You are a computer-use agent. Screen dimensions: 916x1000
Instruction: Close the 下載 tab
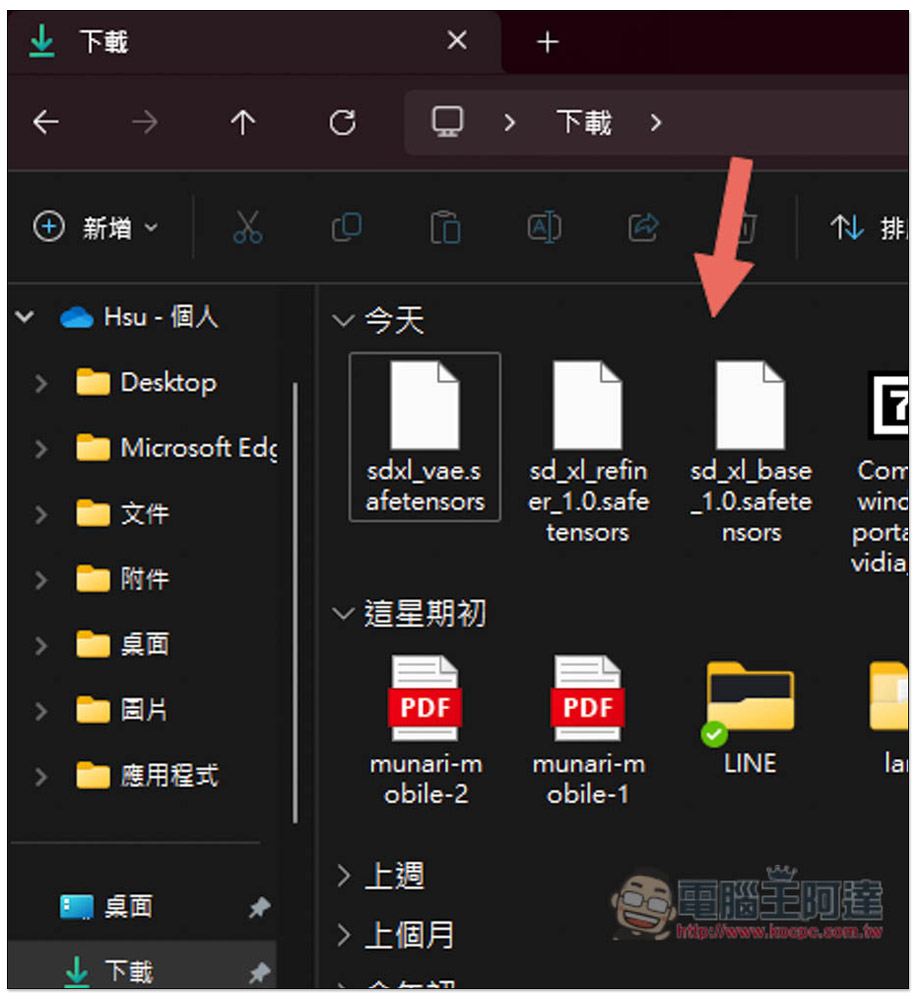(x=457, y=41)
